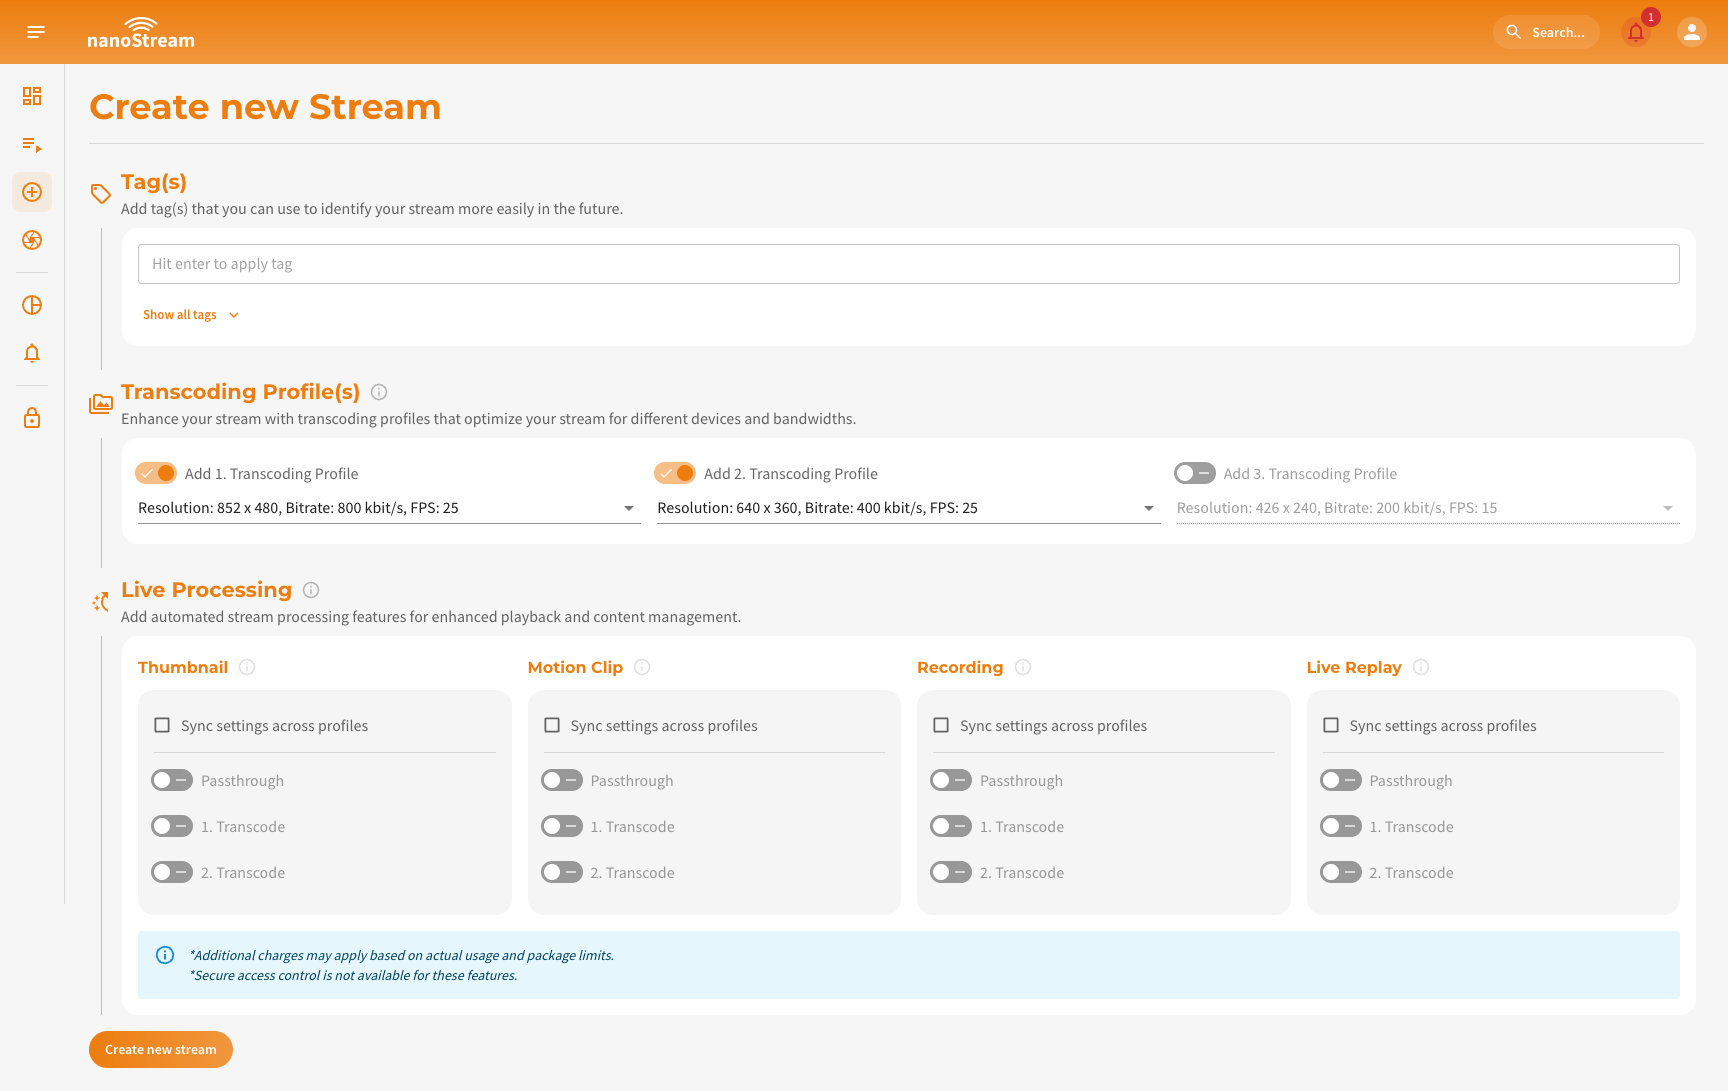Open the lock security icon in sidebar
The height and width of the screenshot is (1091, 1728).
(32, 417)
